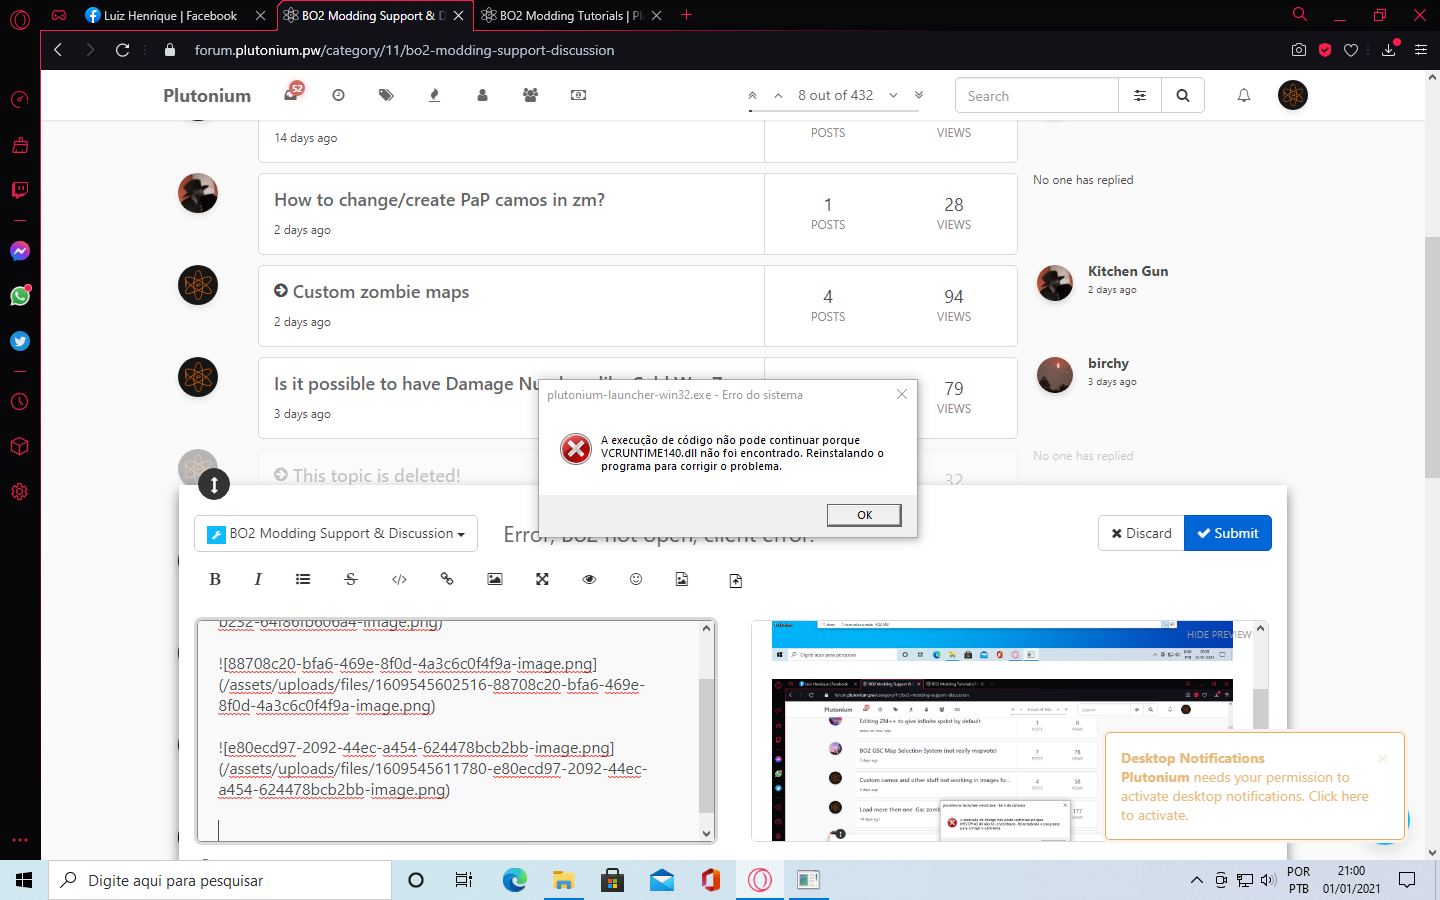Click the Plutonium forum logo text

207,96
